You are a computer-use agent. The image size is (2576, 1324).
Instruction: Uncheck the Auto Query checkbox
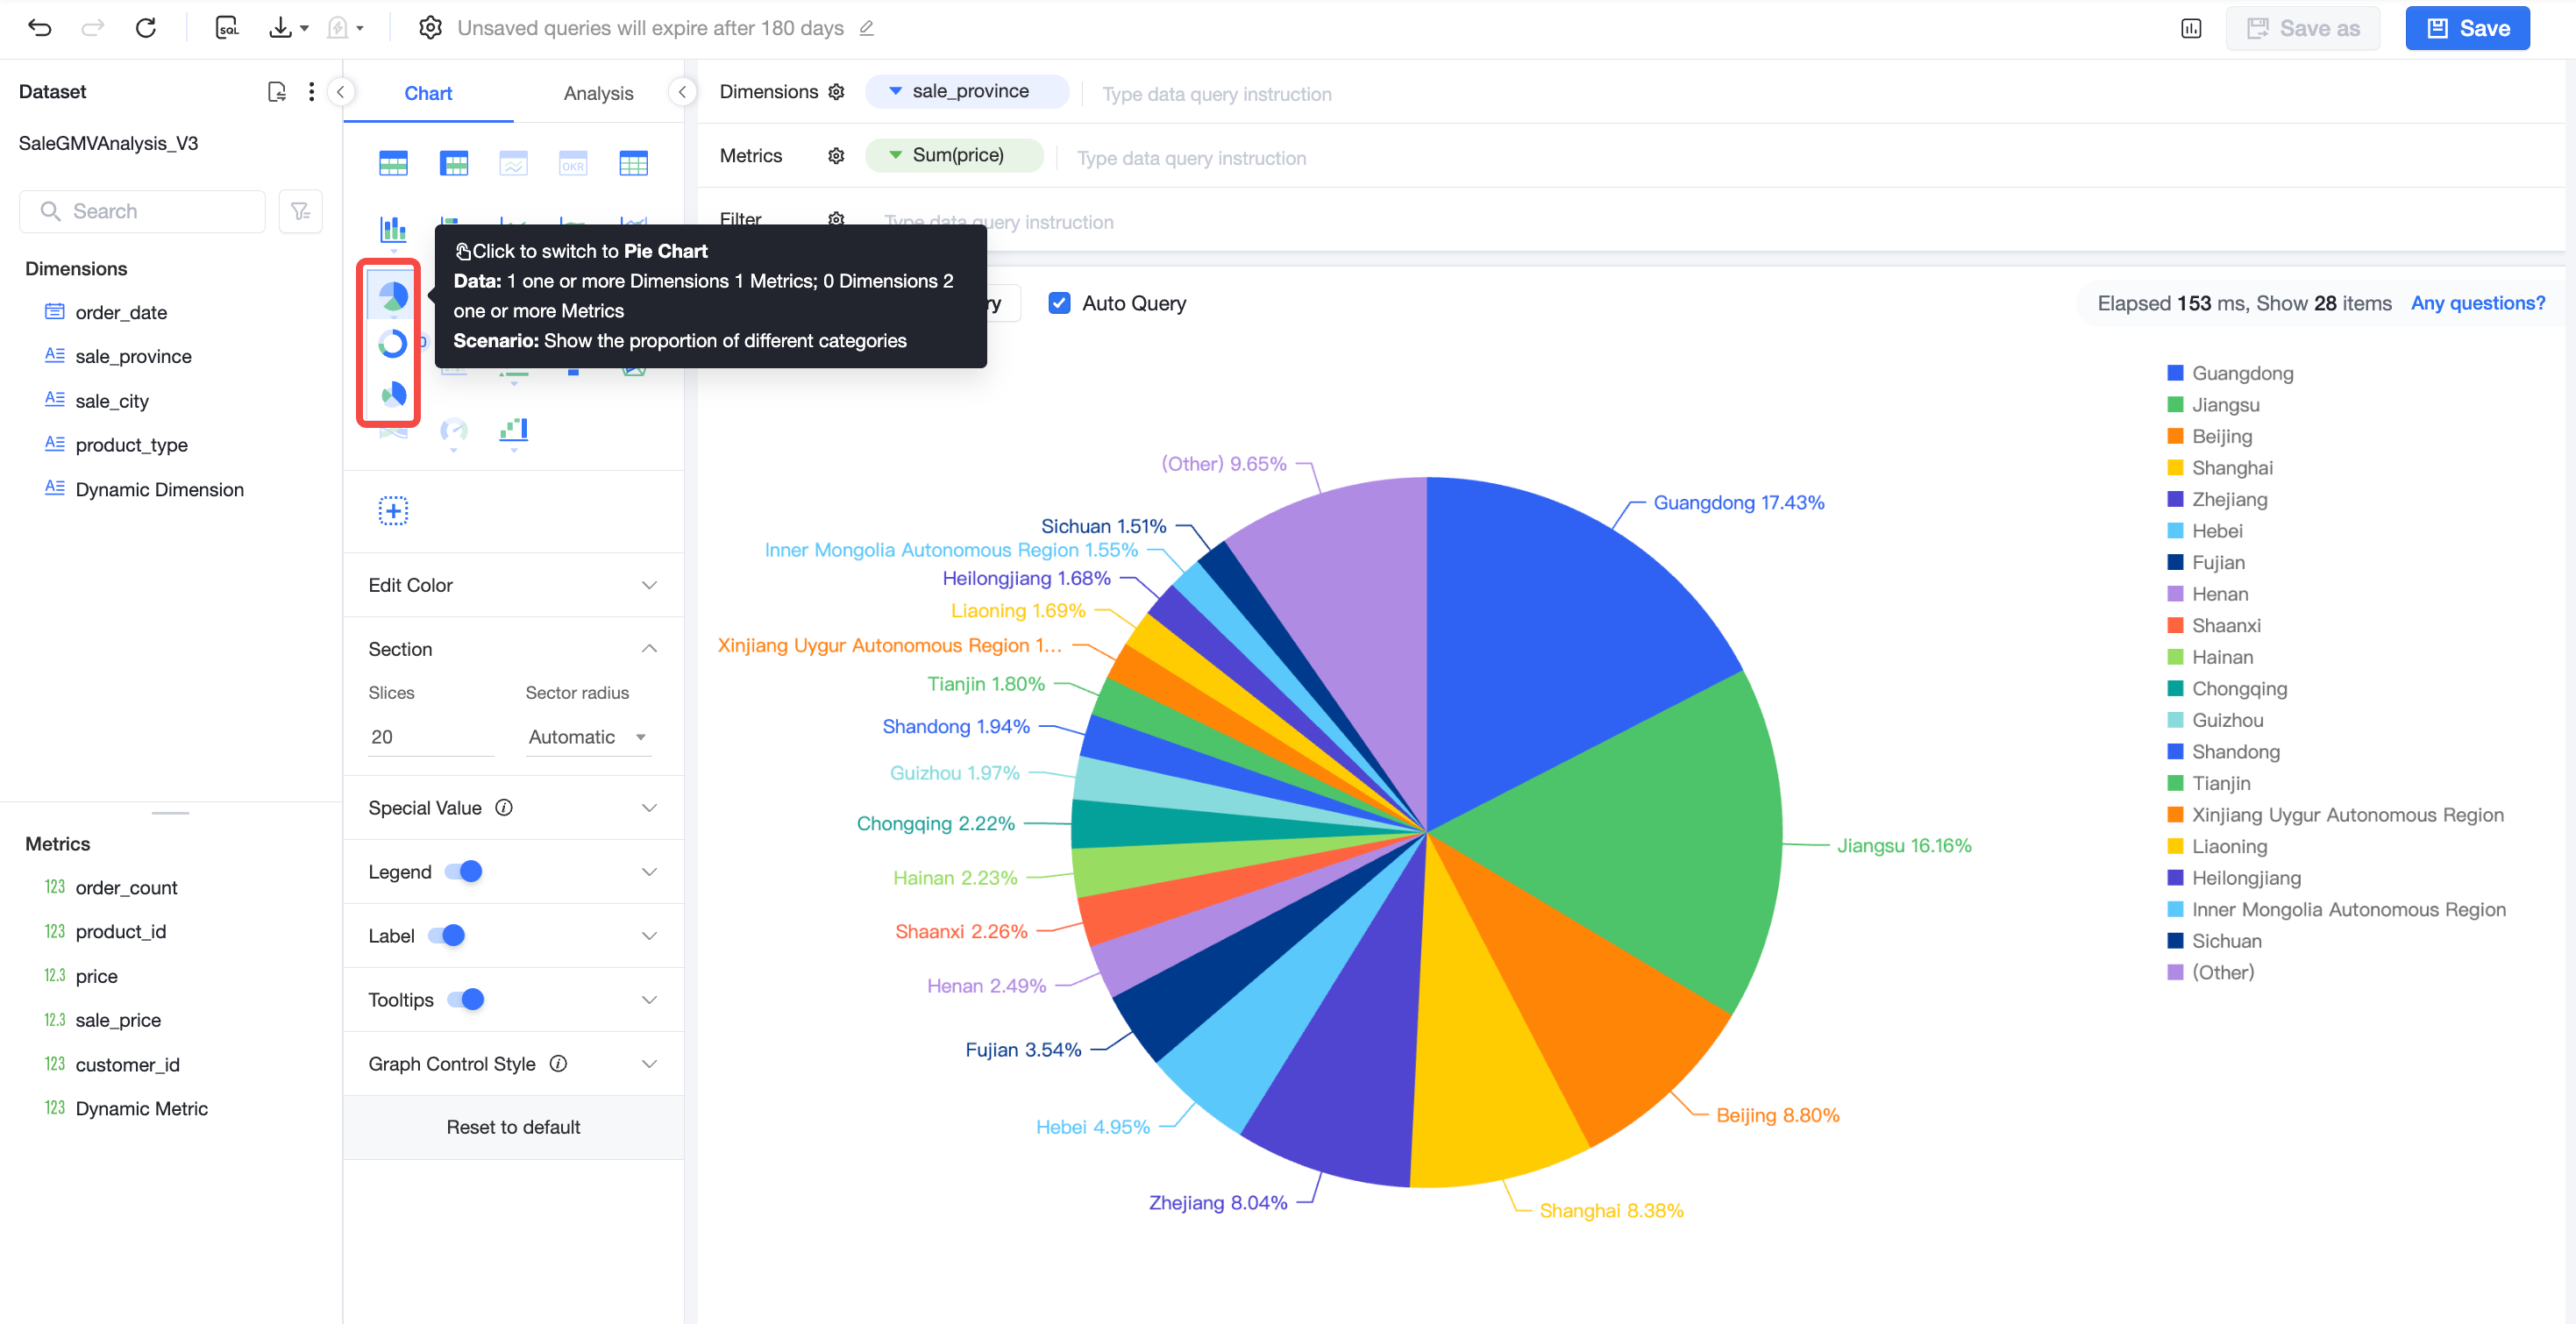point(1059,303)
